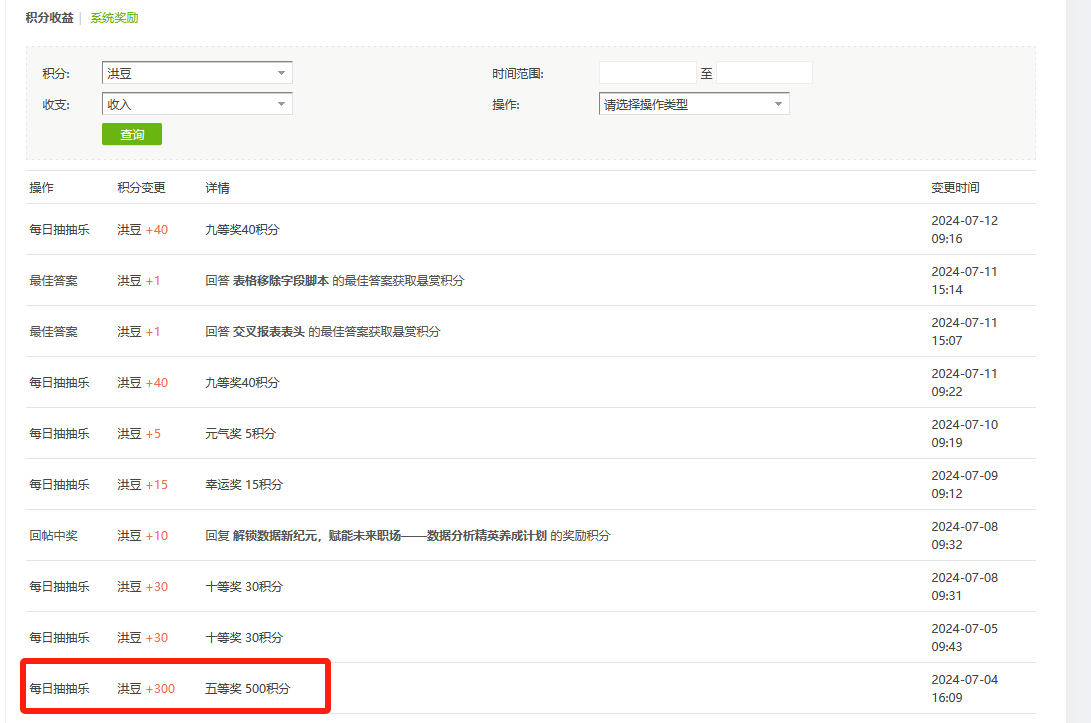This screenshot has width=1091, height=723.
Task: Expand the 积分 dropdown showing 洪豆
Action: (197, 73)
